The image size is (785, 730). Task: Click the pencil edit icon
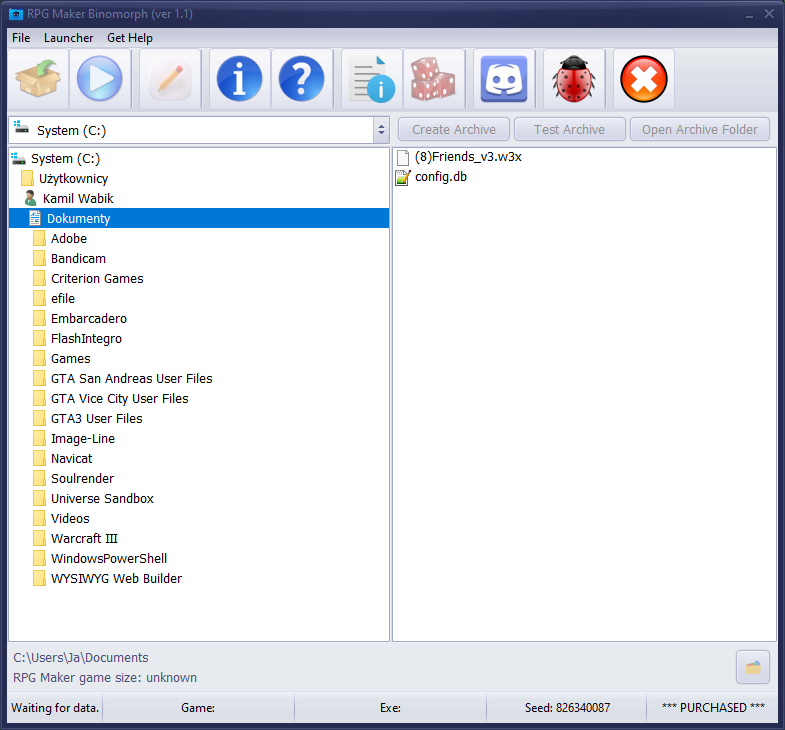click(170, 79)
